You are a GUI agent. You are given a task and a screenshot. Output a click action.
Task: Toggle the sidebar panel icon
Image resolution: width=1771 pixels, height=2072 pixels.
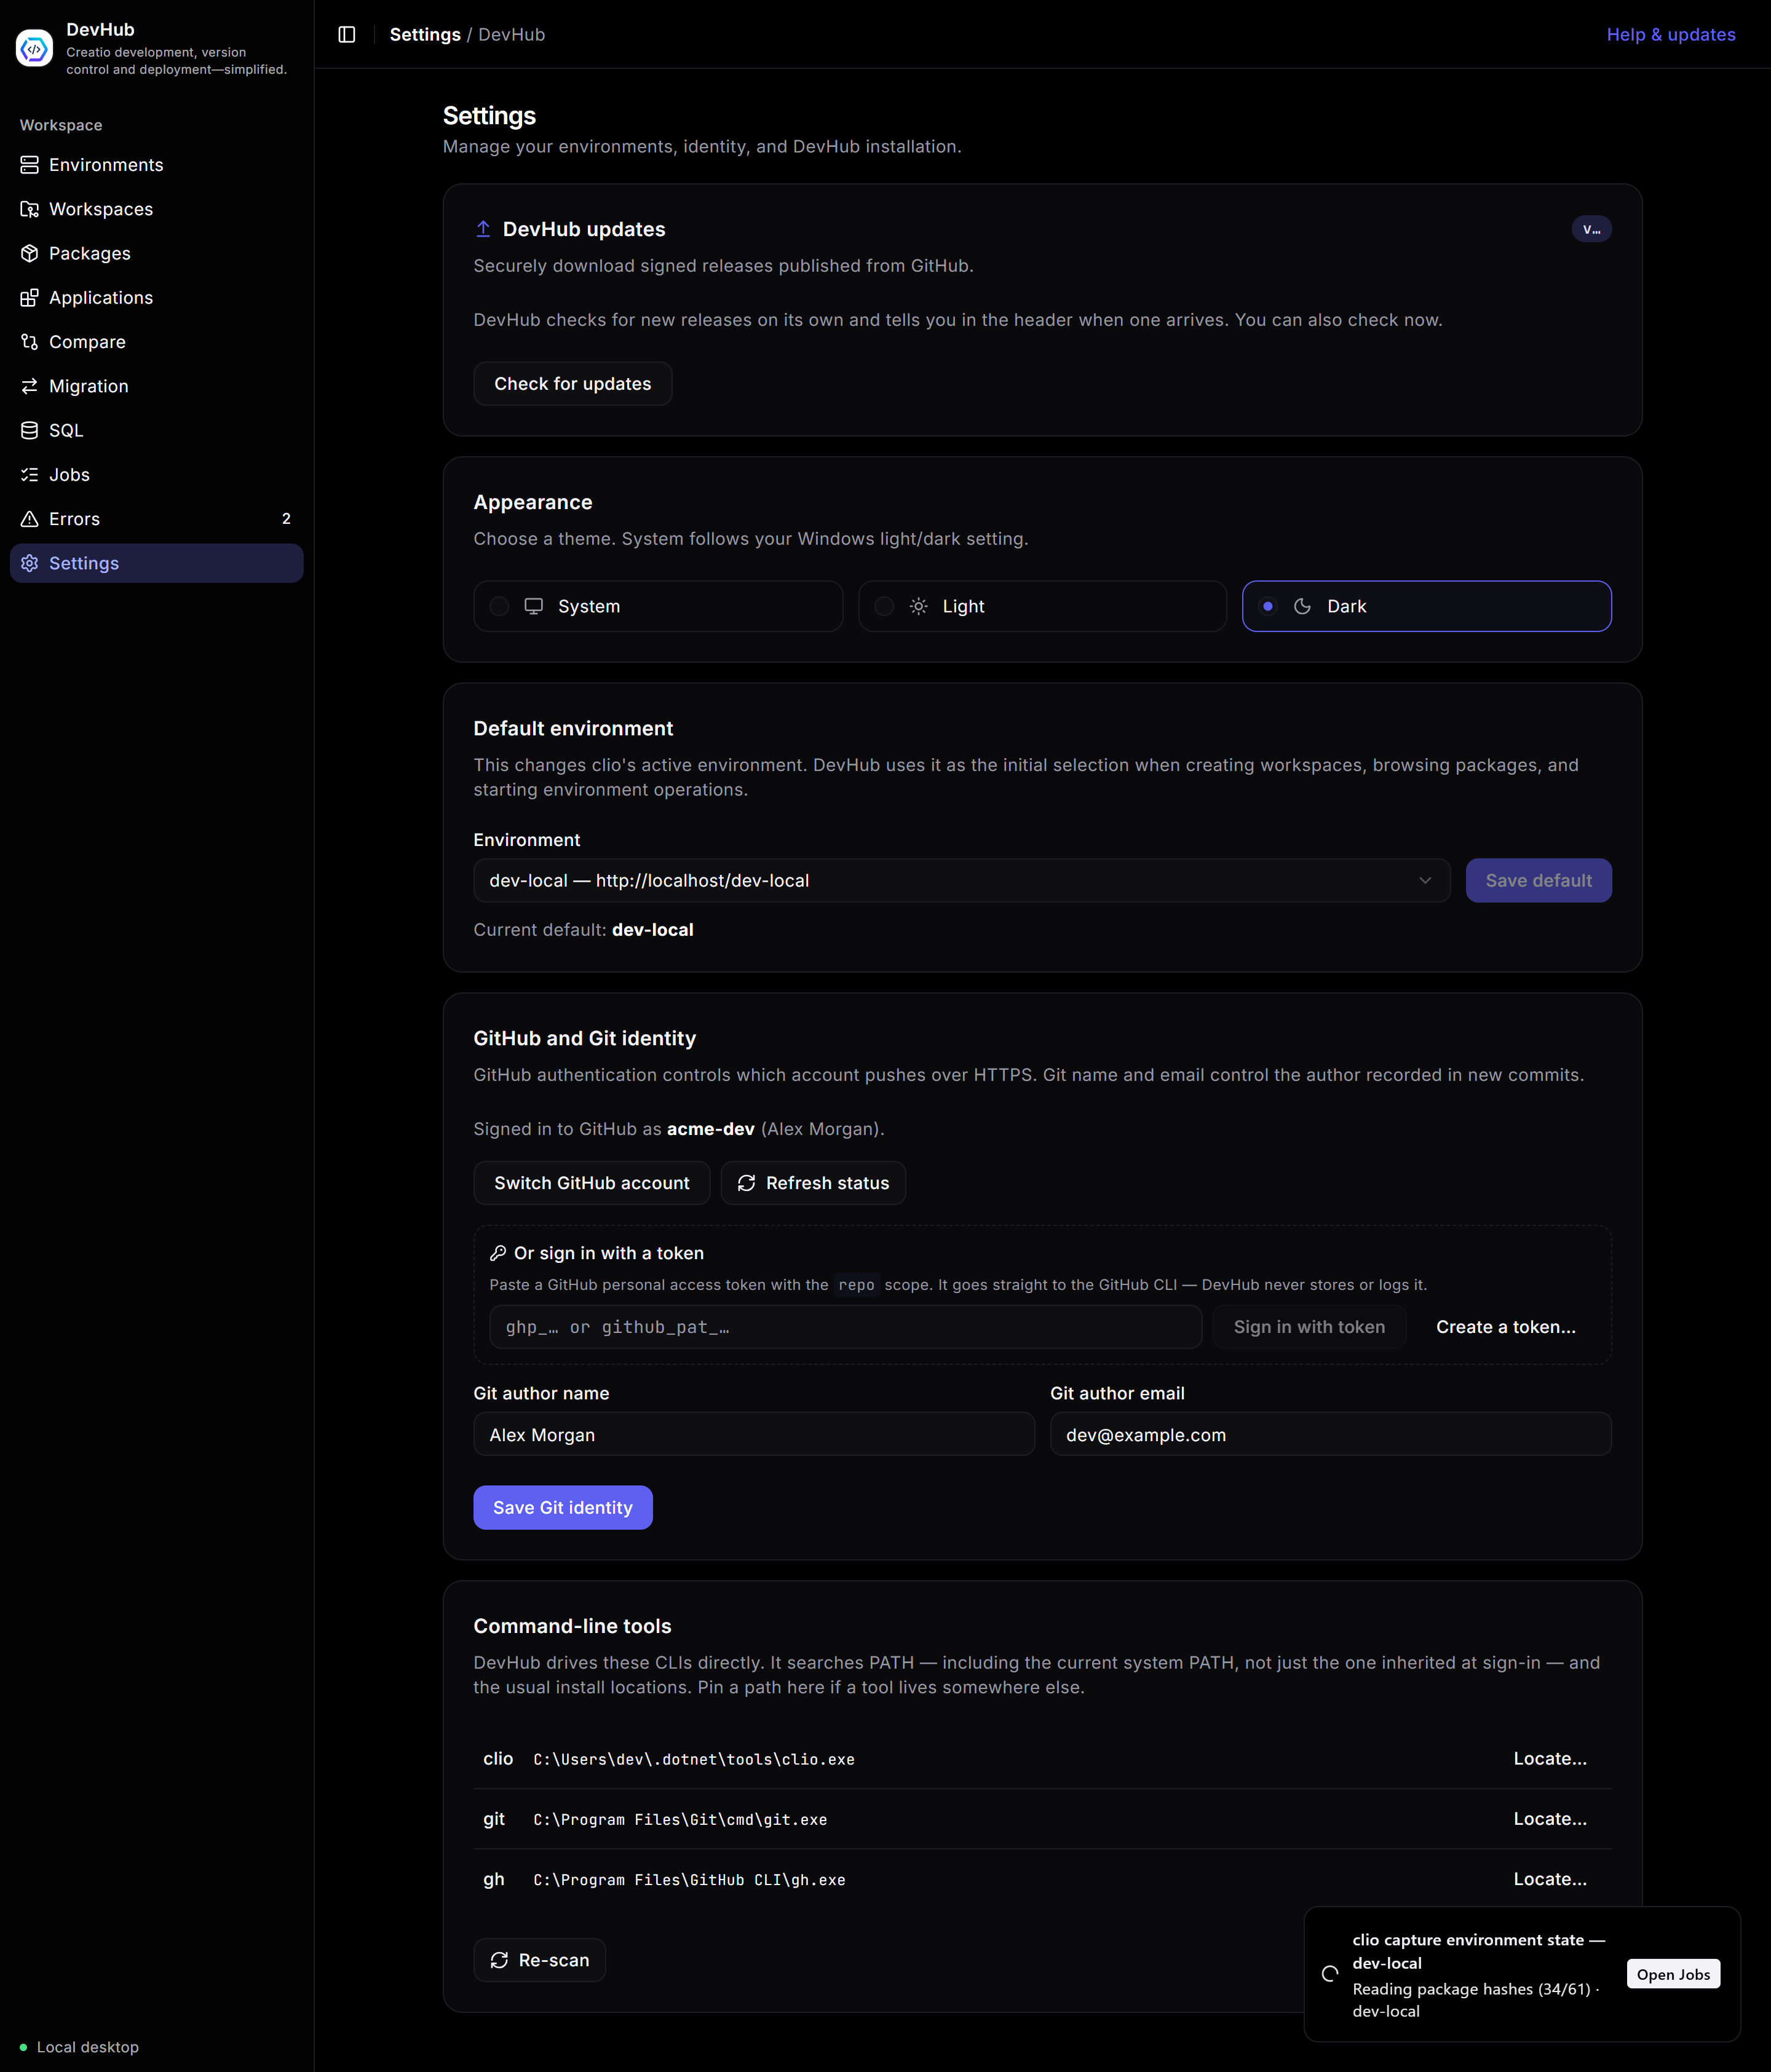tap(347, 34)
